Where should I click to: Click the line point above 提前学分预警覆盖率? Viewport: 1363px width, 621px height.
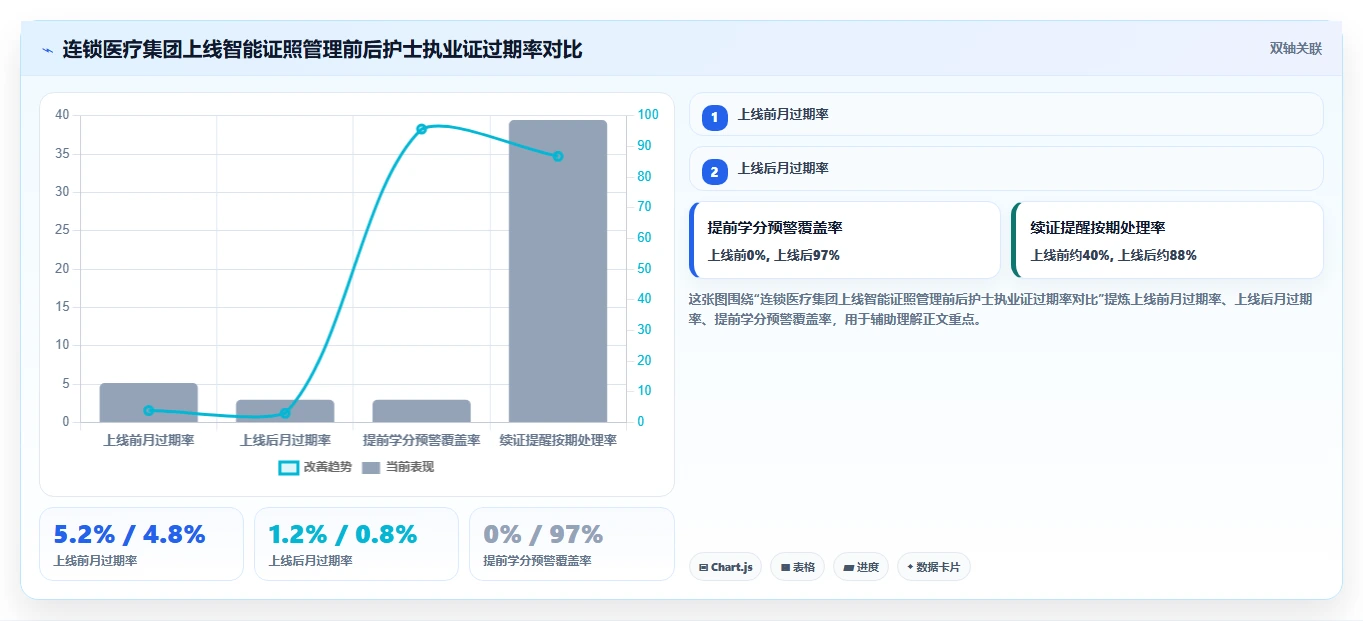421,129
